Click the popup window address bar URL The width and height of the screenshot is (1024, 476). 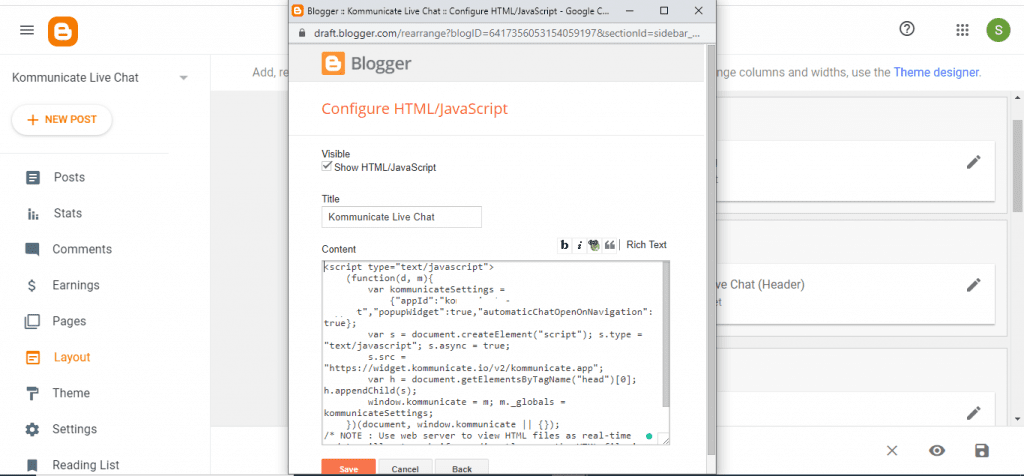(x=508, y=33)
